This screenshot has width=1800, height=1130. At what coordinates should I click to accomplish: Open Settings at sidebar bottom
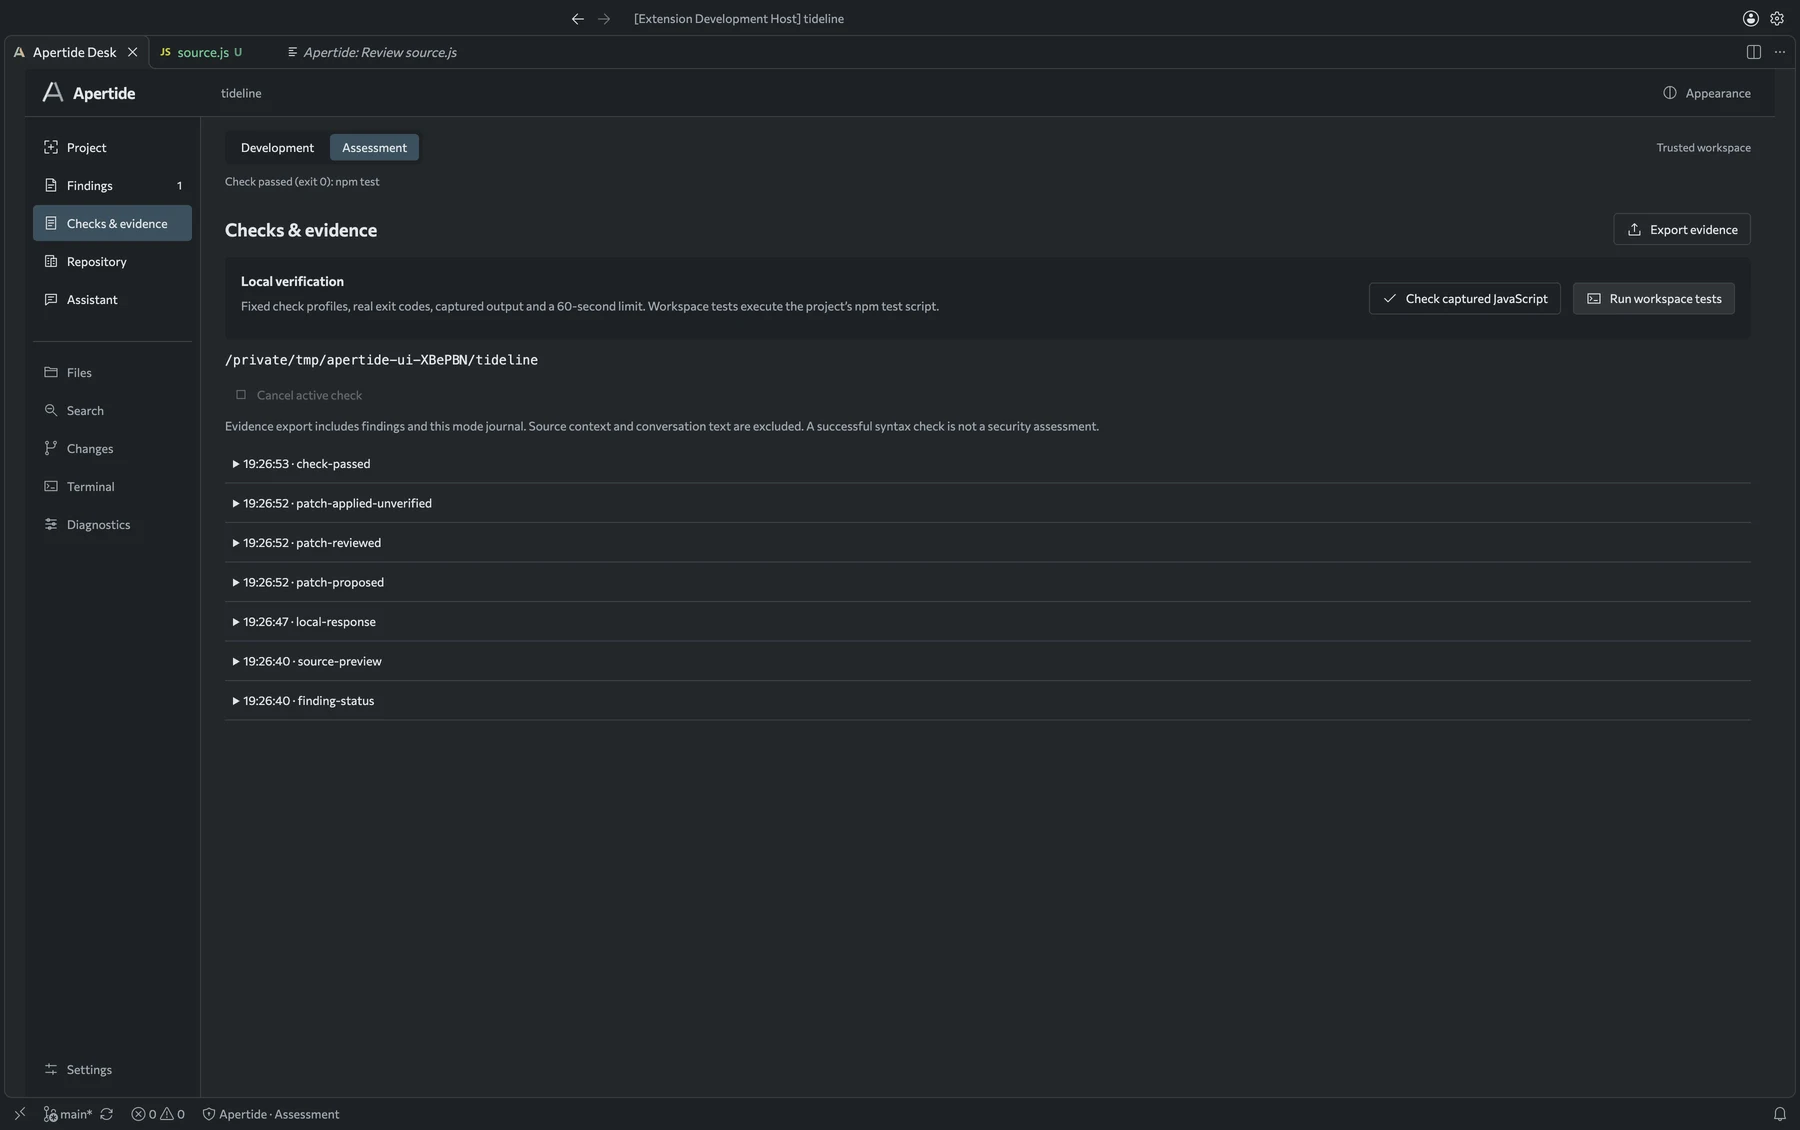coord(112,1069)
